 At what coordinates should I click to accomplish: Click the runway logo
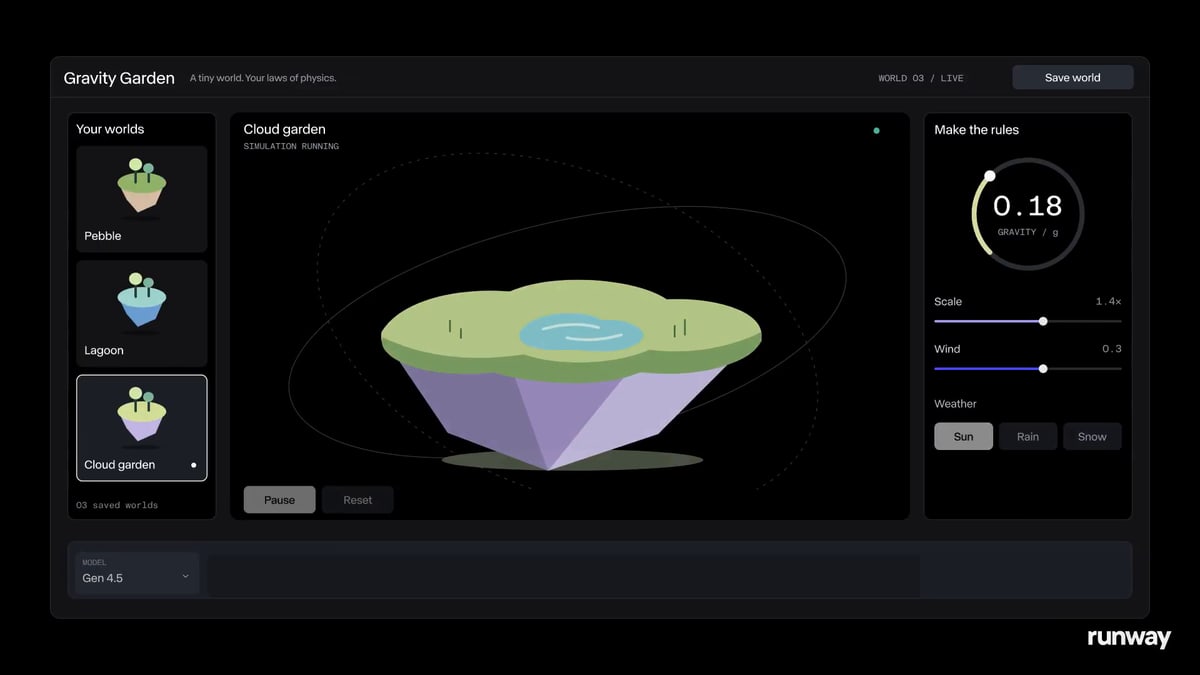pos(1129,638)
